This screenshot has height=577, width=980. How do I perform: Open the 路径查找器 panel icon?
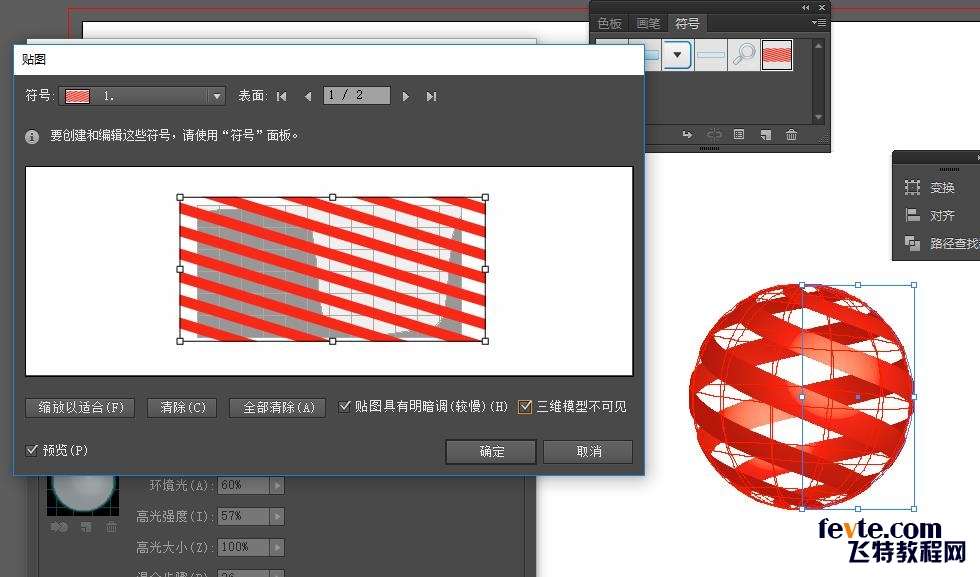coord(912,243)
